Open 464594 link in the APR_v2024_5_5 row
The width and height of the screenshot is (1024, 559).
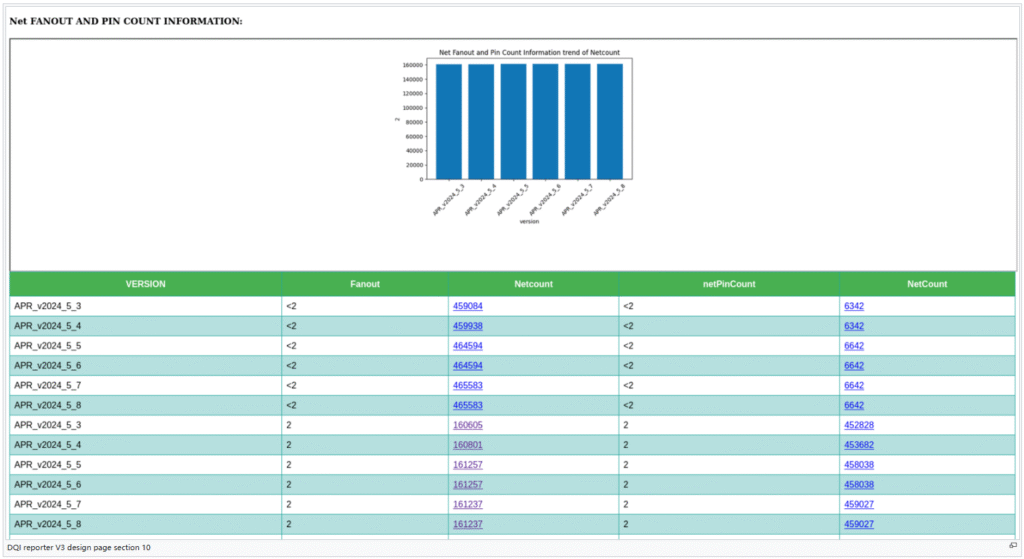coord(467,346)
